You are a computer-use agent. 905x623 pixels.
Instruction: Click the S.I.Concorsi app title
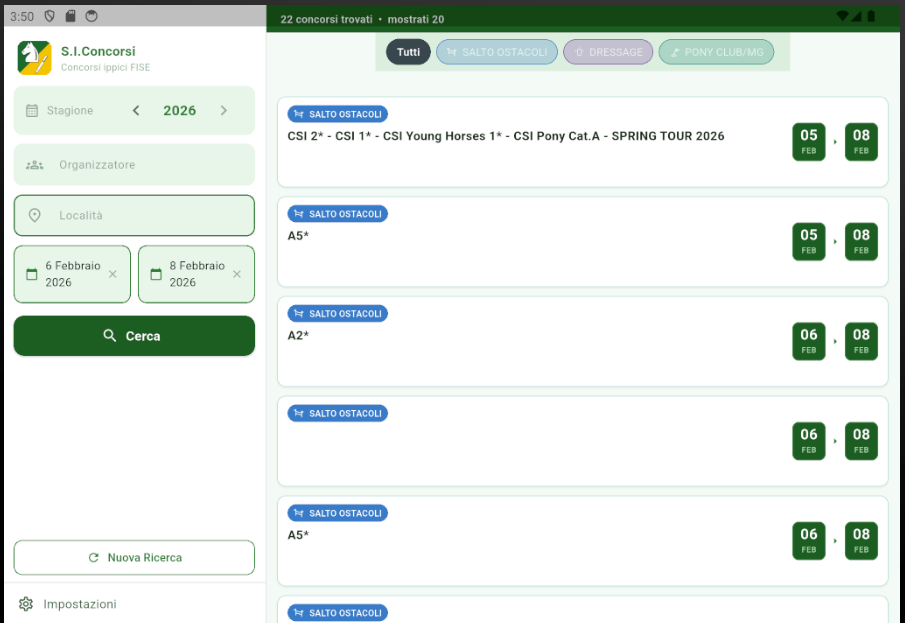[x=98, y=51]
